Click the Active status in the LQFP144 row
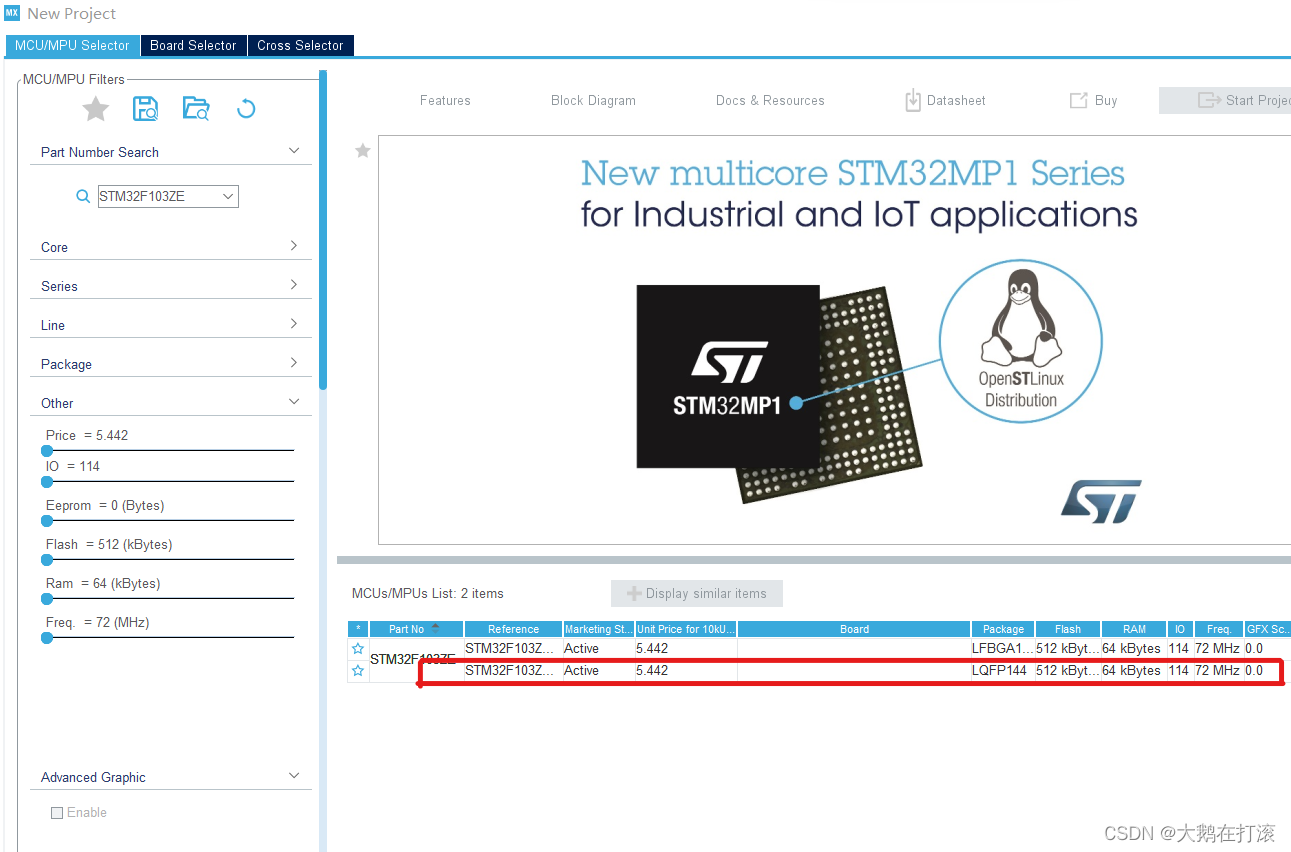This screenshot has width=1291, height=852. tap(599, 671)
